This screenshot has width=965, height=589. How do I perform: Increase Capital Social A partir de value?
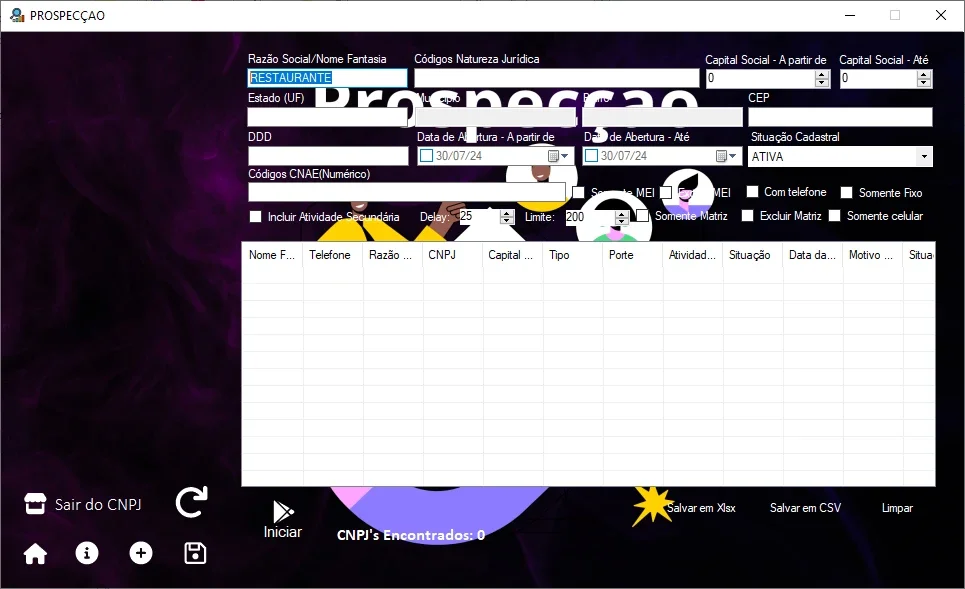pos(822,74)
